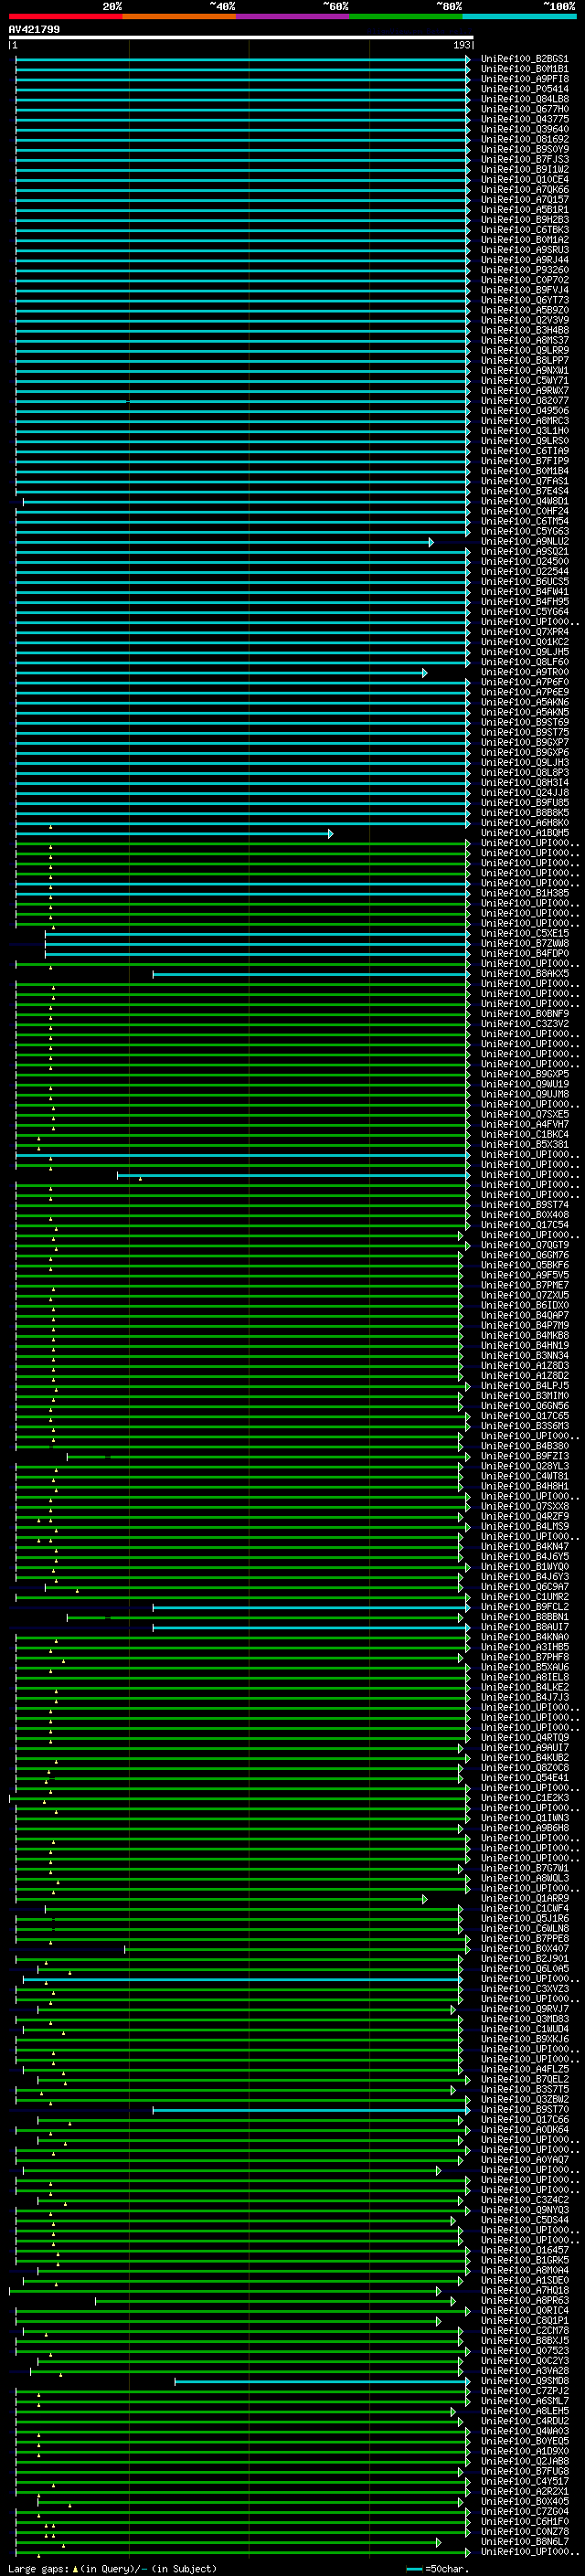This screenshot has height=2576, width=585.
Task: Select the UniRef100_P93260 subject label
Action: pyautogui.click(x=524, y=270)
